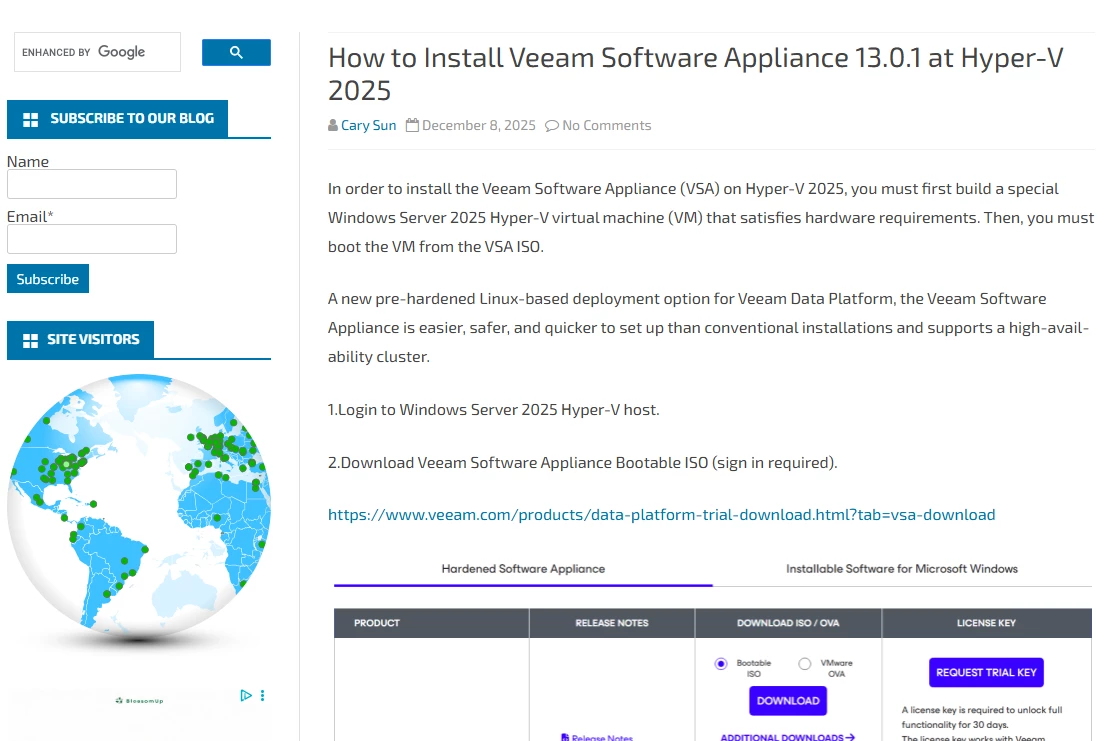The width and height of the screenshot is (1109, 741).
Task: Open the No Comments link
Action: click(x=607, y=125)
